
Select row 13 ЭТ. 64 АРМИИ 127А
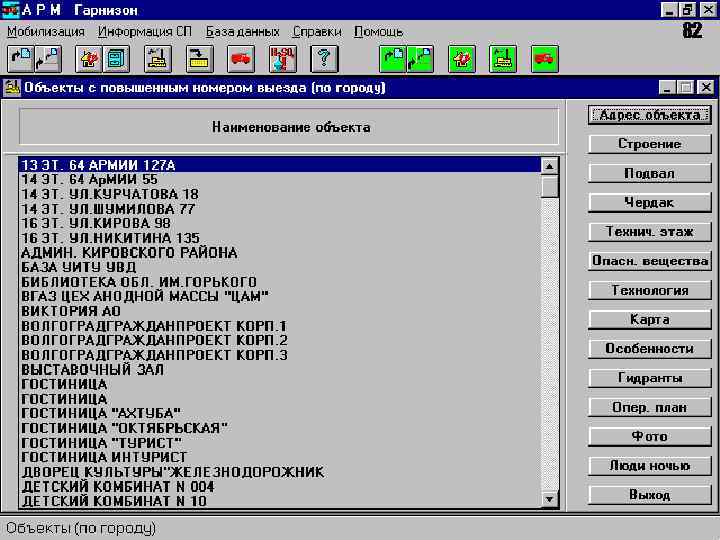(280, 165)
